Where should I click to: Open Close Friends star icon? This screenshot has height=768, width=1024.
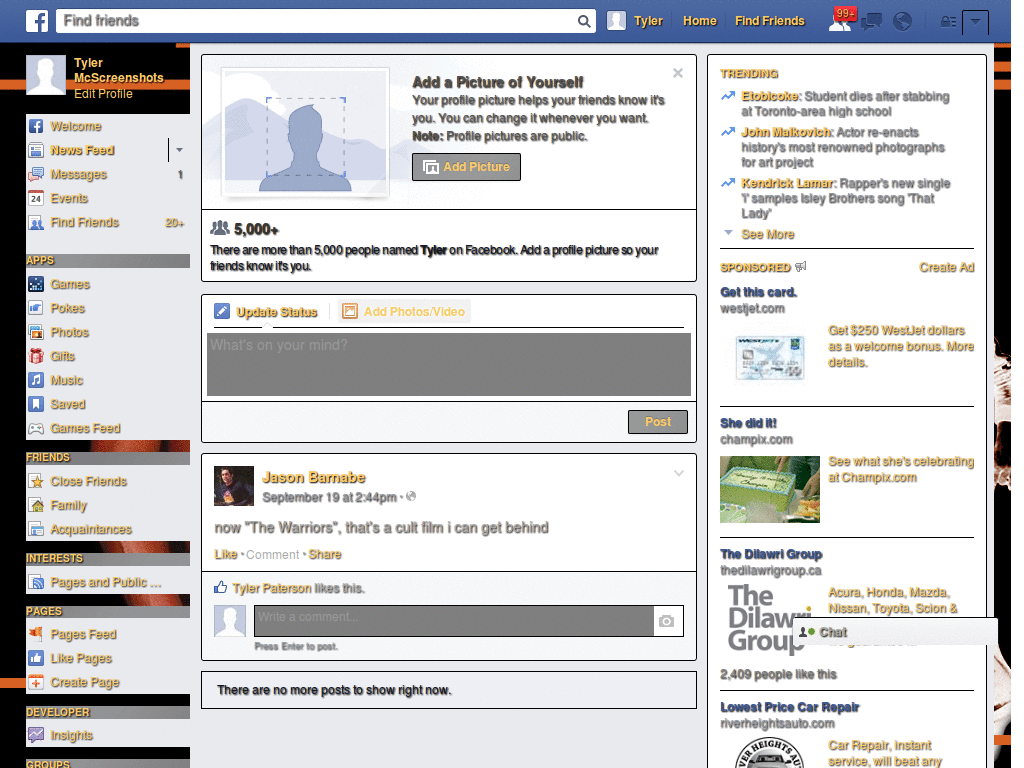tap(36, 481)
